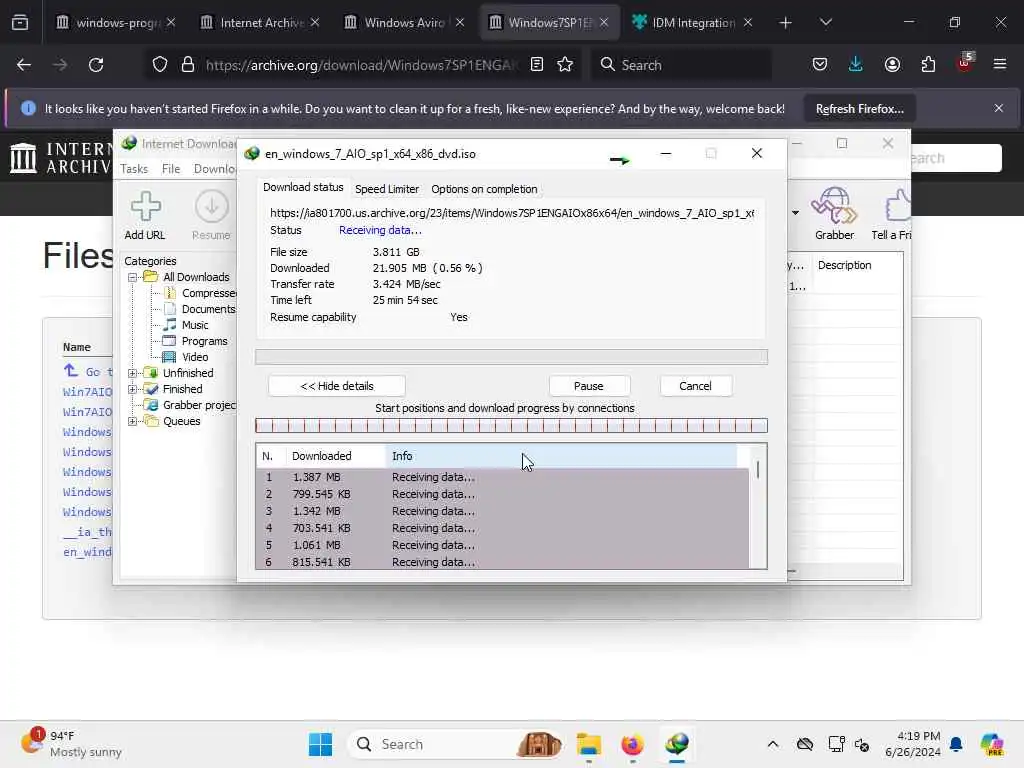Viewport: 1024px width, 768px height.
Task: Reload the current page
Action: tap(96, 64)
